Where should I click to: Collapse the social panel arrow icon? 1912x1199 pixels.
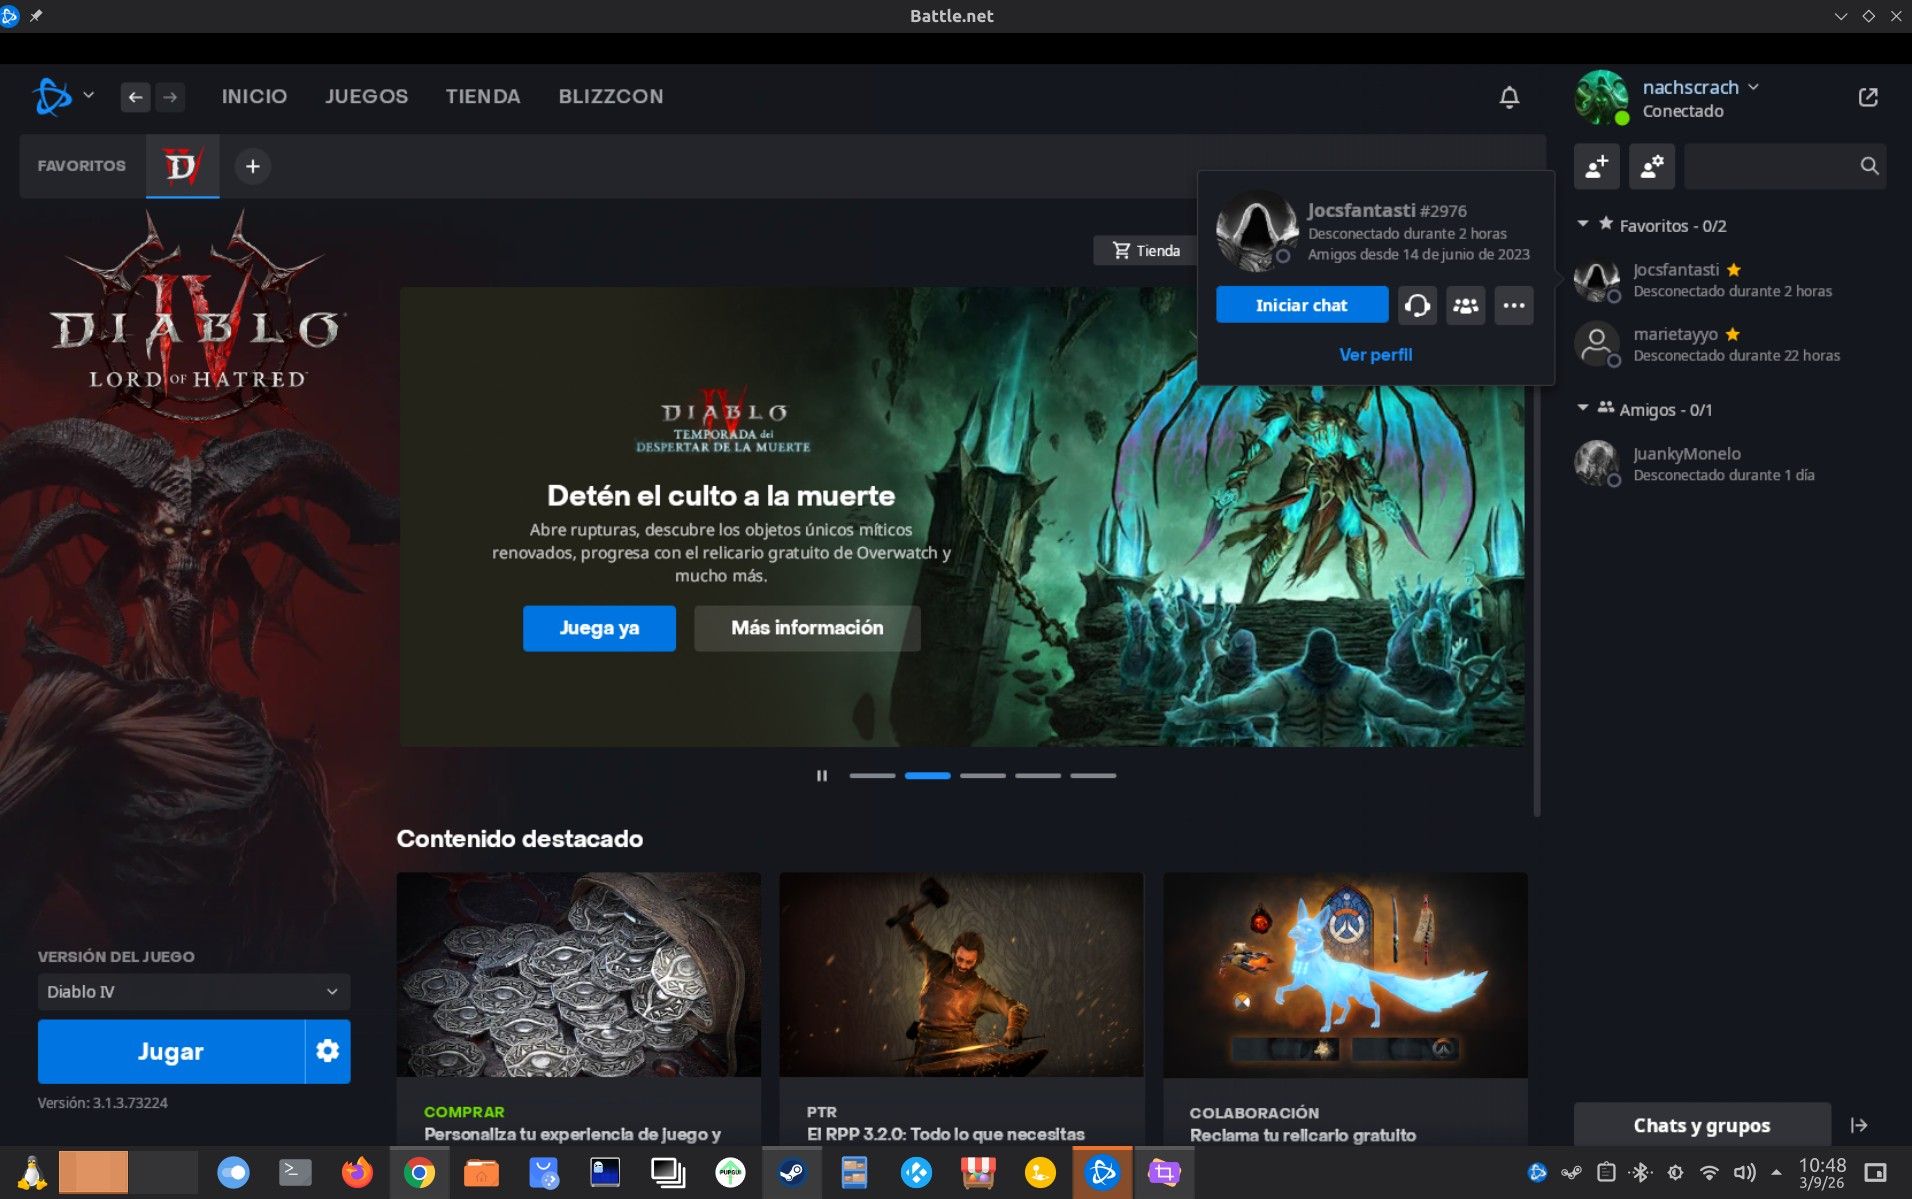pos(1859,1125)
